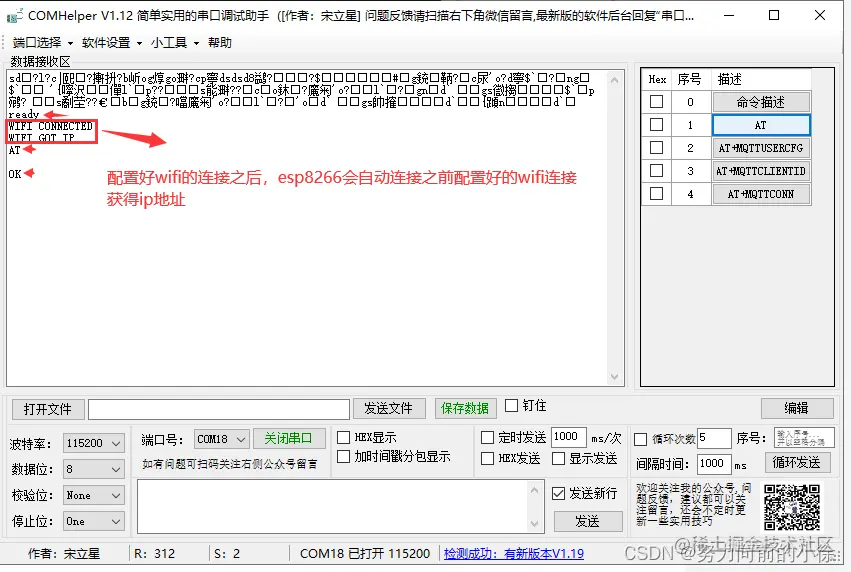This screenshot has height=572, width=851.
Task: Click receive area scrollbar down arrow
Action: pyautogui.click(x=614, y=377)
